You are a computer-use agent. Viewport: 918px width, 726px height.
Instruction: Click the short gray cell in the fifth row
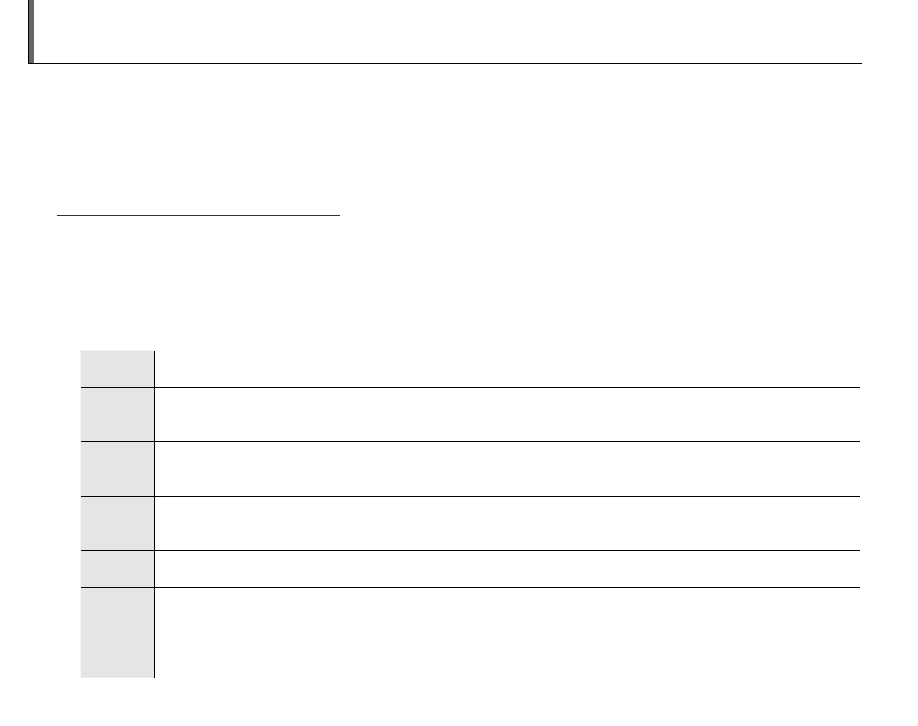pyautogui.click(x=118, y=568)
